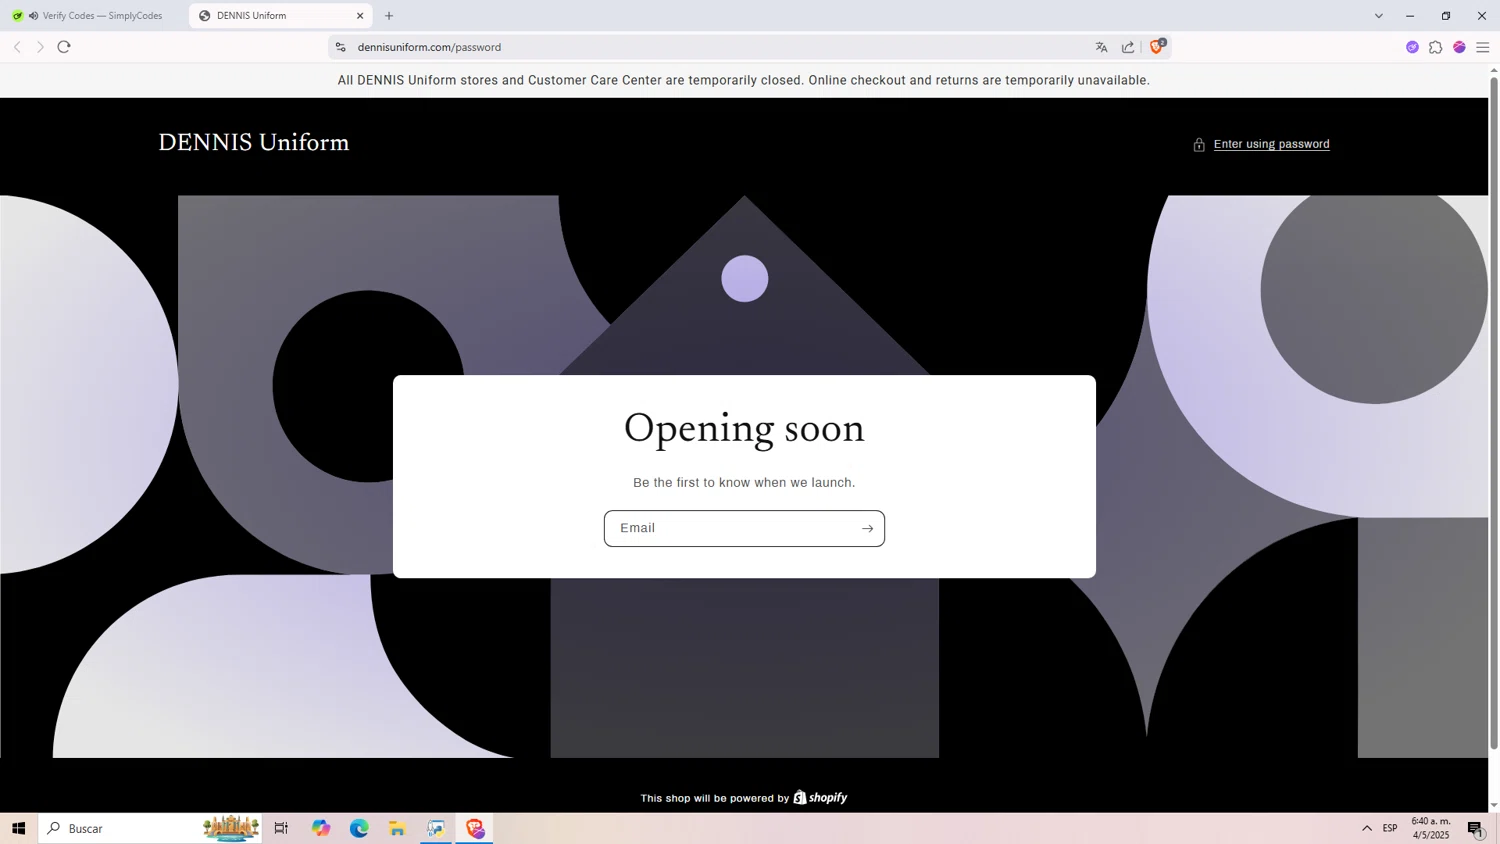Open the Windows Start menu
This screenshot has width=1500, height=844.
click(x=18, y=828)
